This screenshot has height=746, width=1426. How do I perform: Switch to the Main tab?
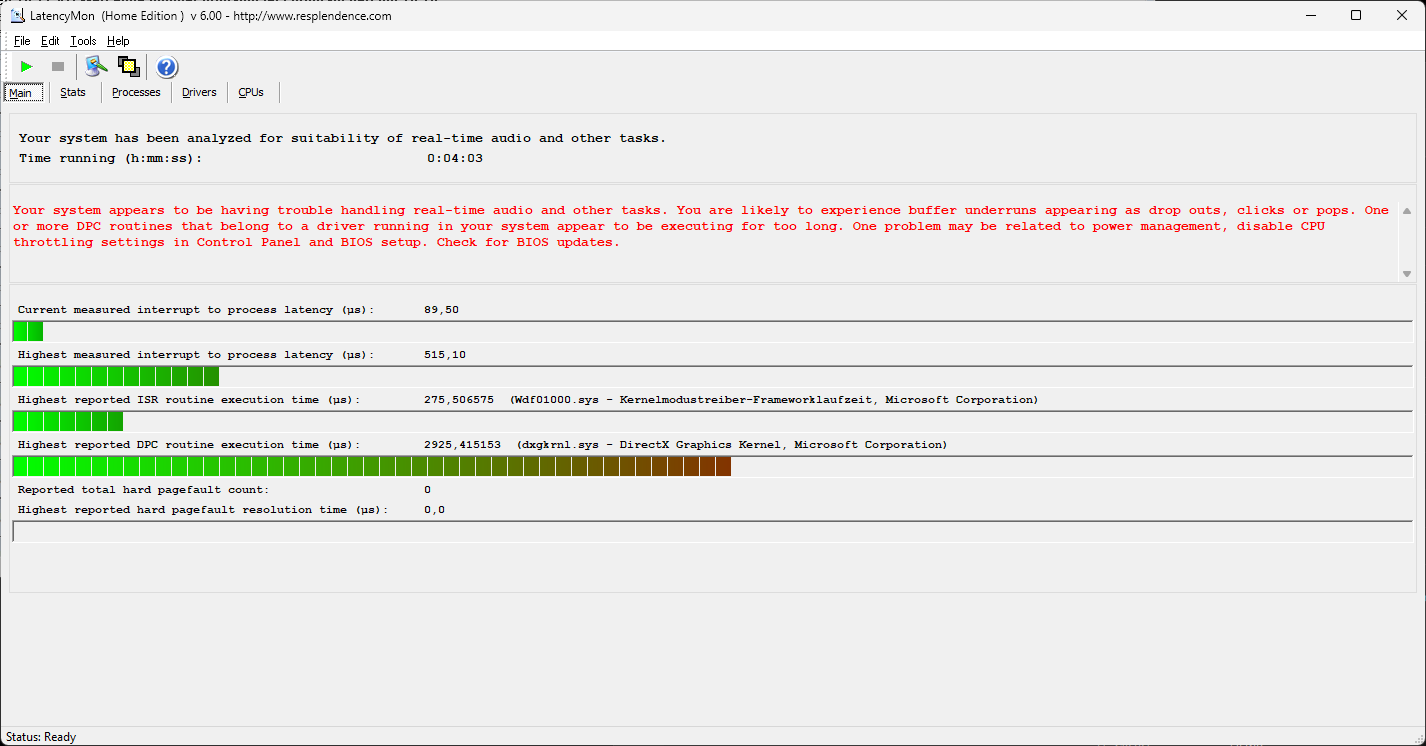[x=22, y=92]
